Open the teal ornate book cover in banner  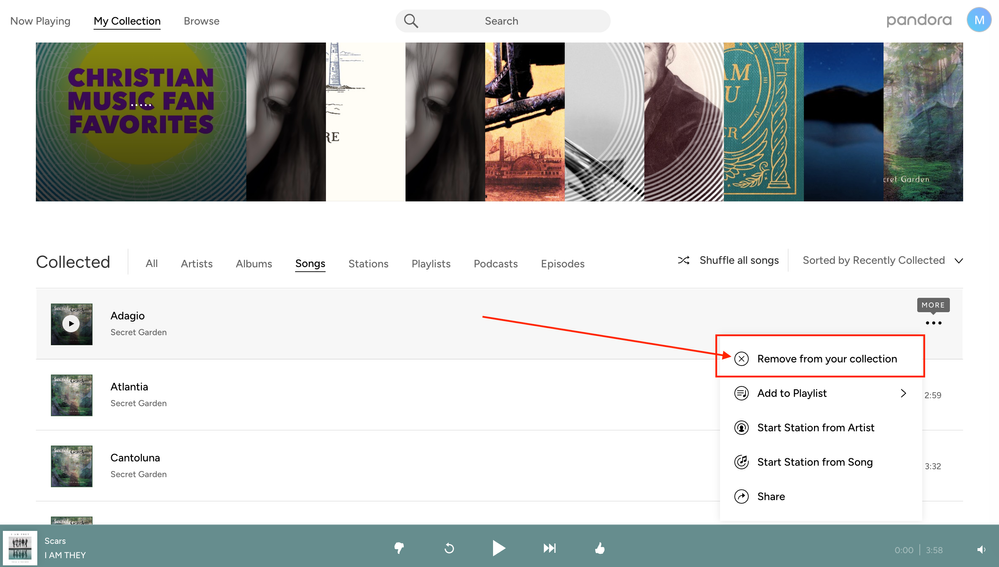[x=763, y=122]
